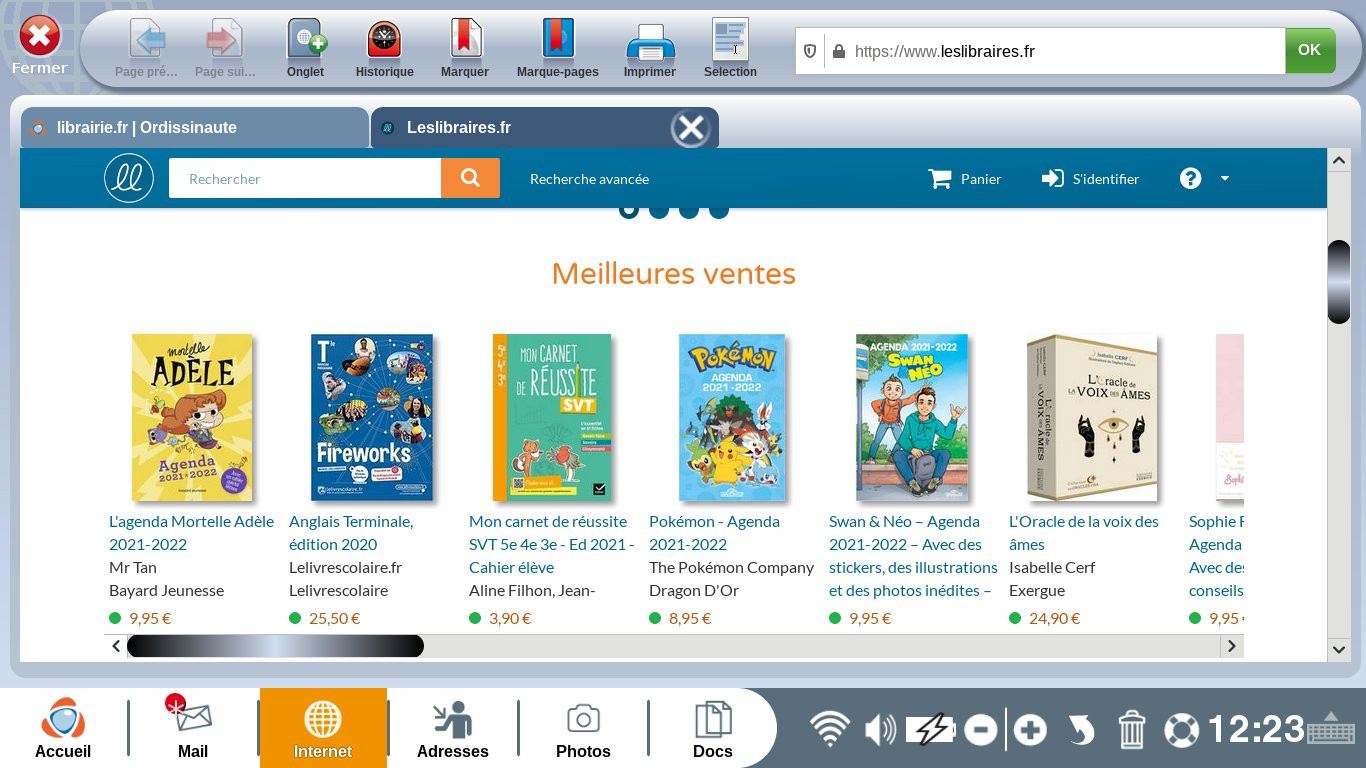Screen dimensions: 1366x768
Task: Open Mon carnet de réussite SVT cover
Action: point(552,417)
